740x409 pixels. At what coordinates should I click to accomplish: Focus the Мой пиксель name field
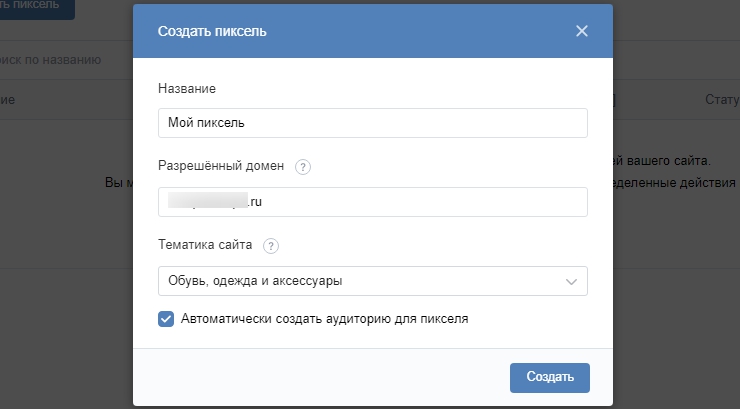coord(372,123)
